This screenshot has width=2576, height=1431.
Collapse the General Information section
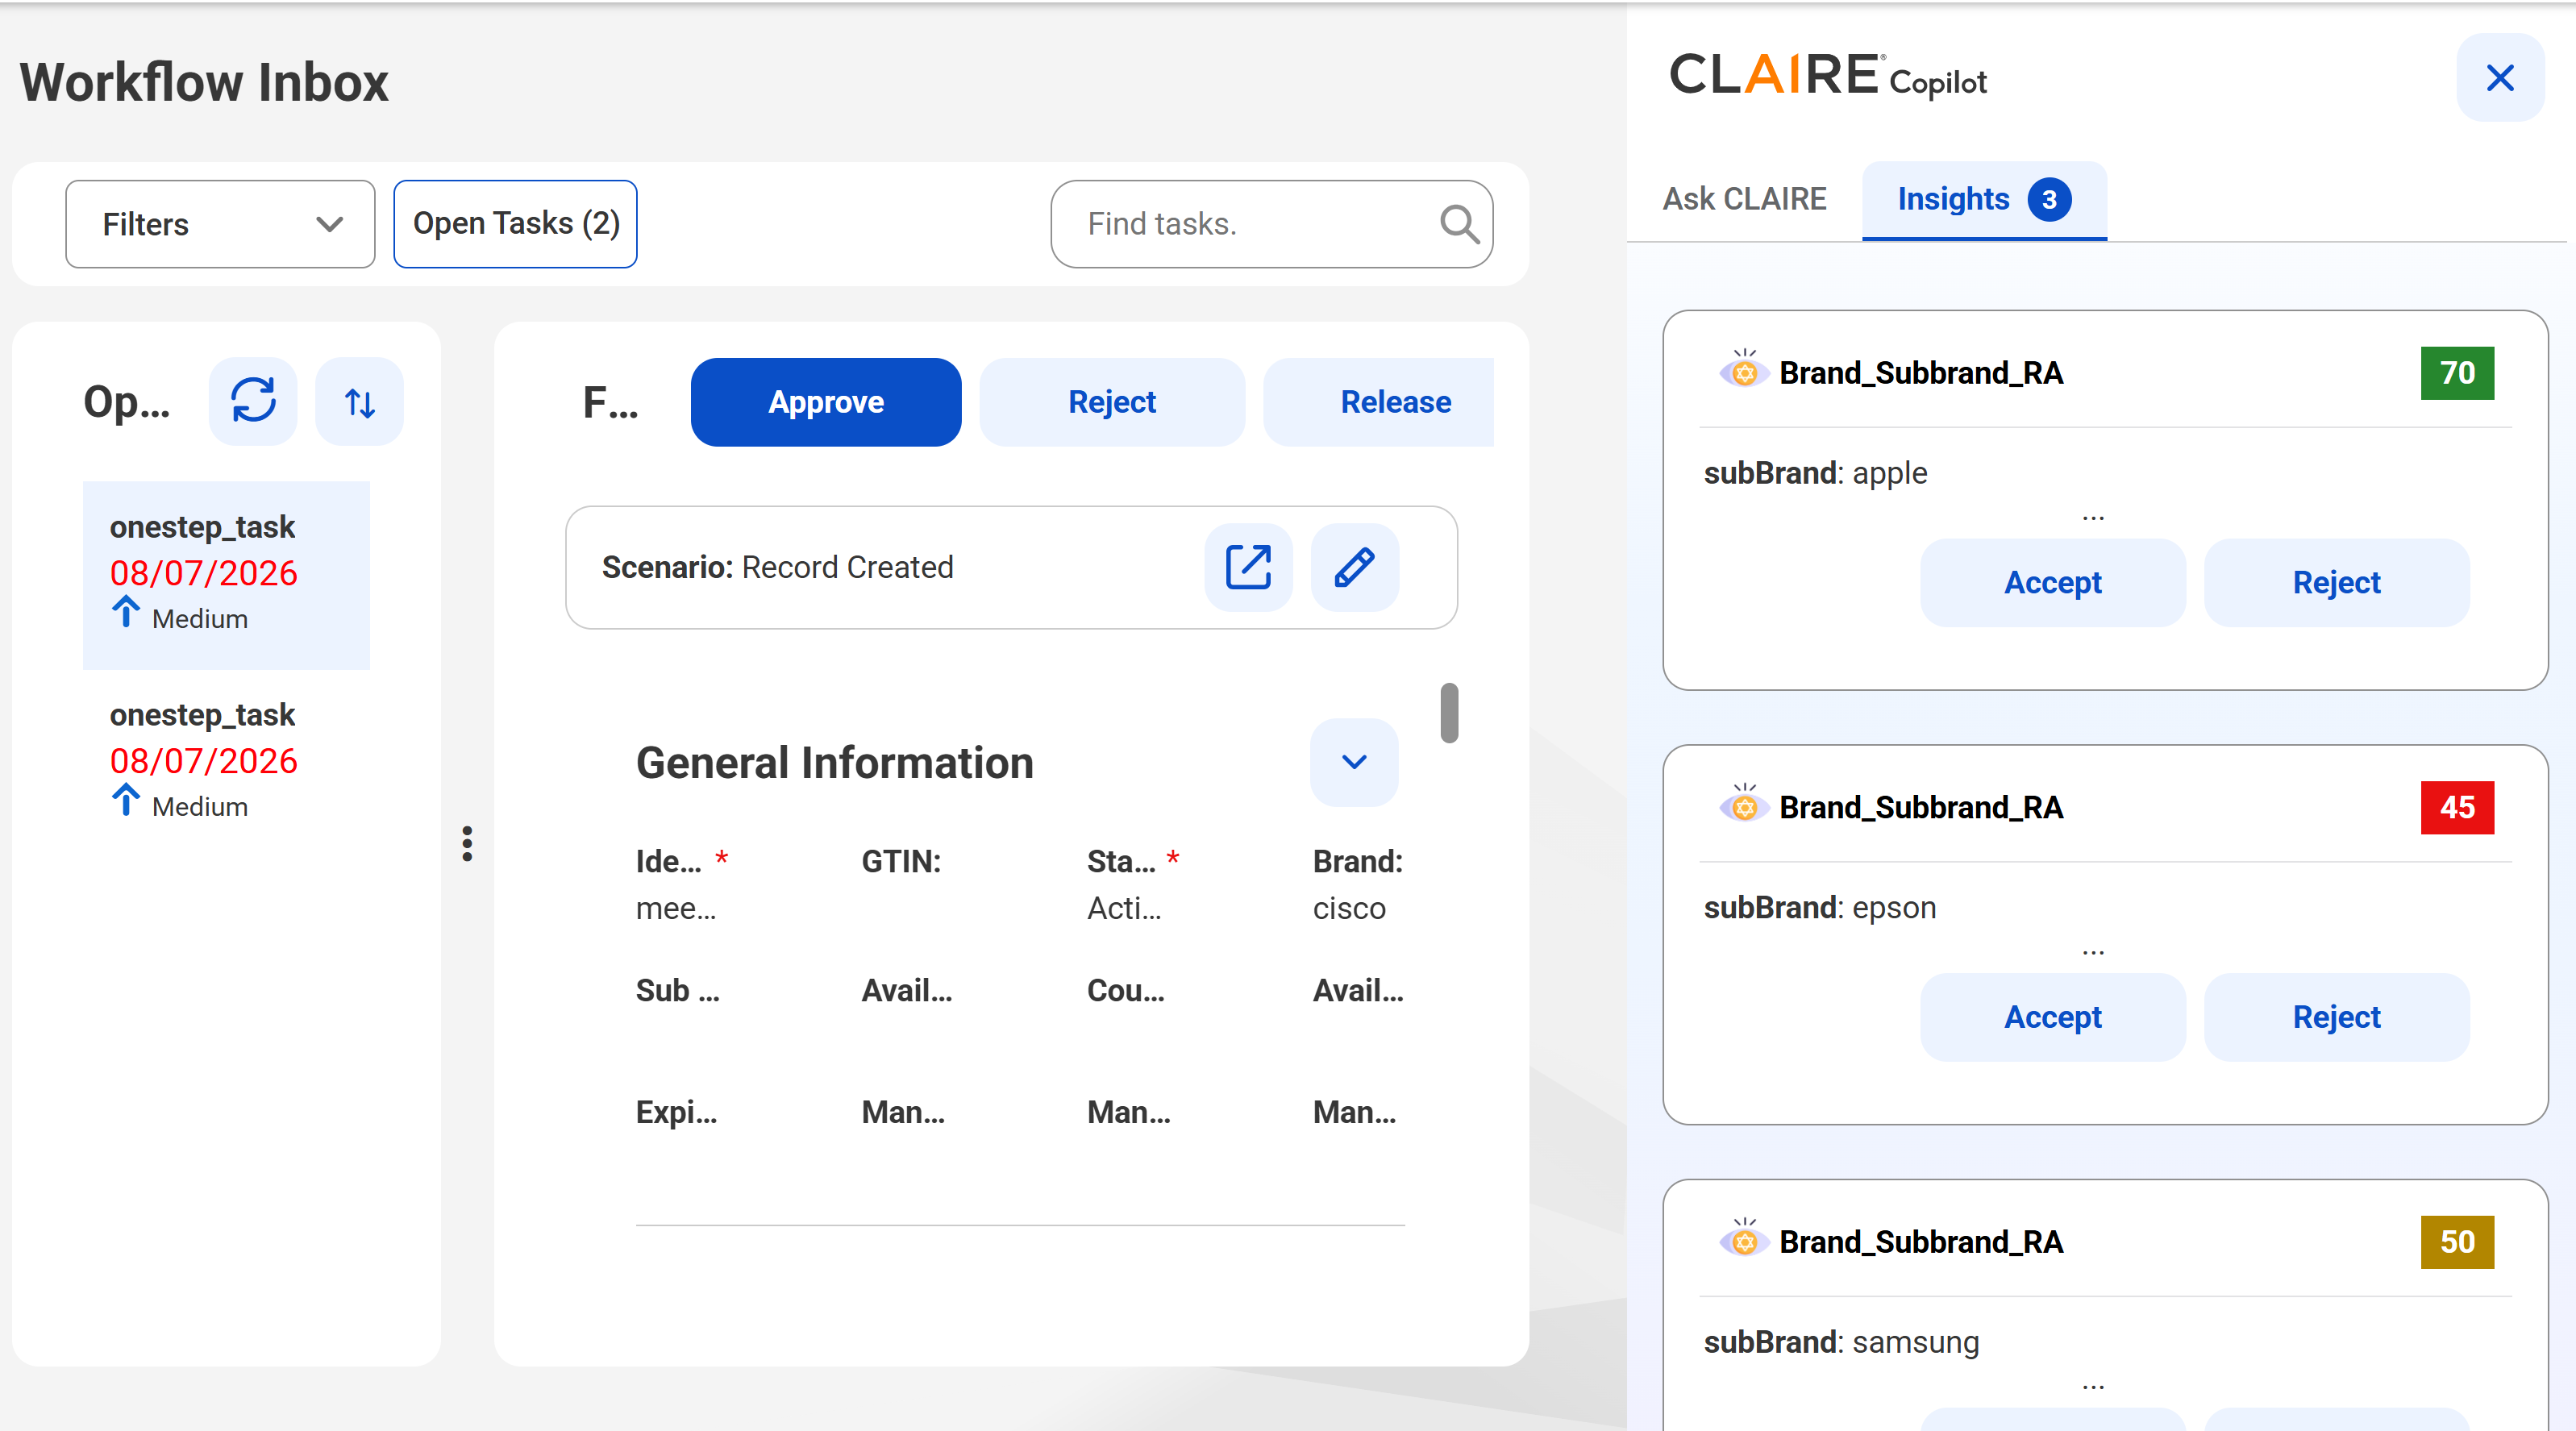point(1354,762)
